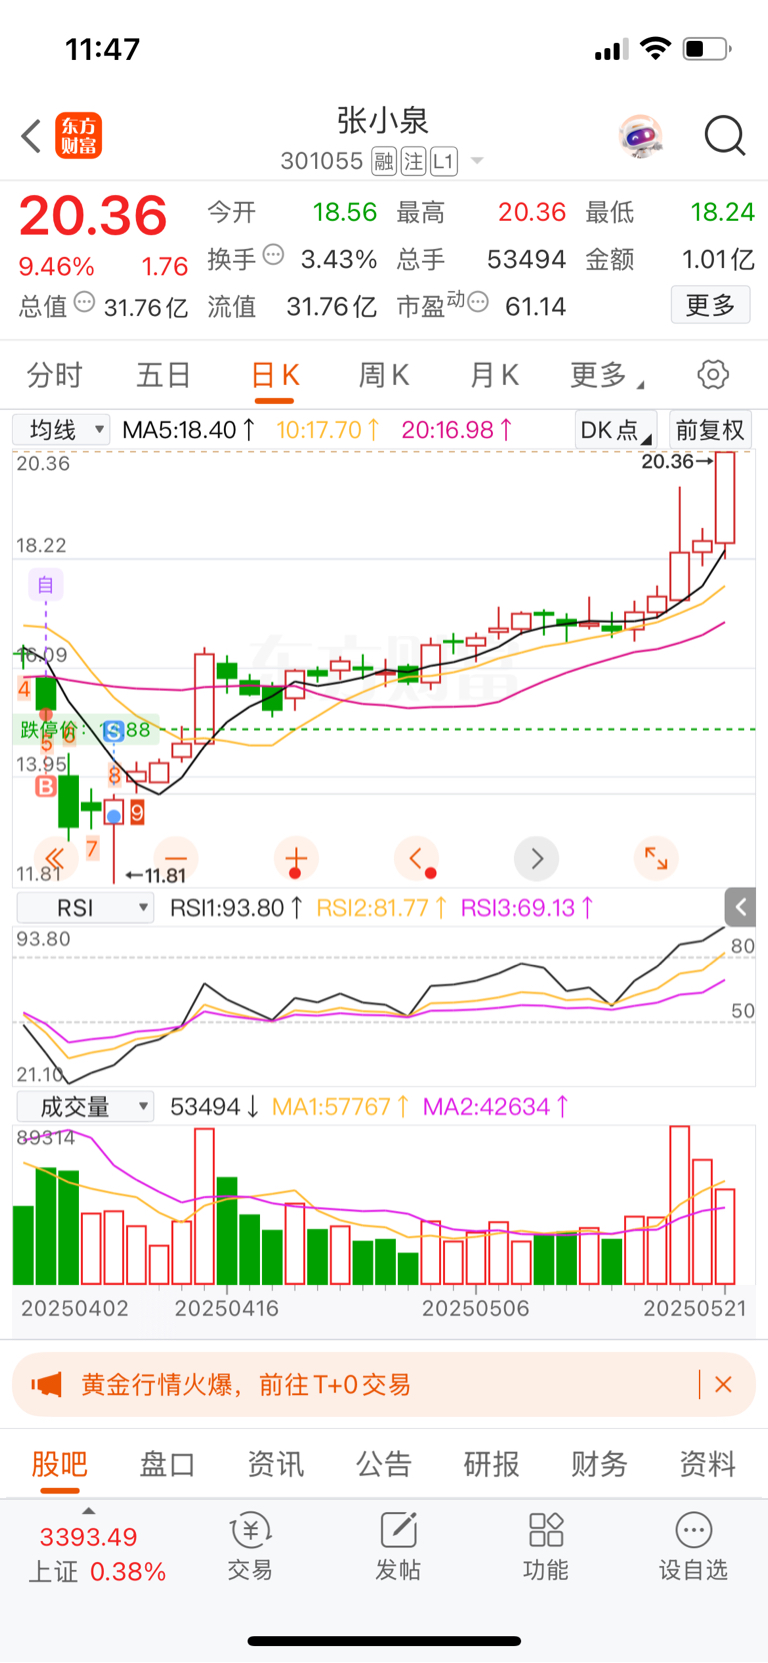Tap the current price 20.36

(x=93, y=215)
